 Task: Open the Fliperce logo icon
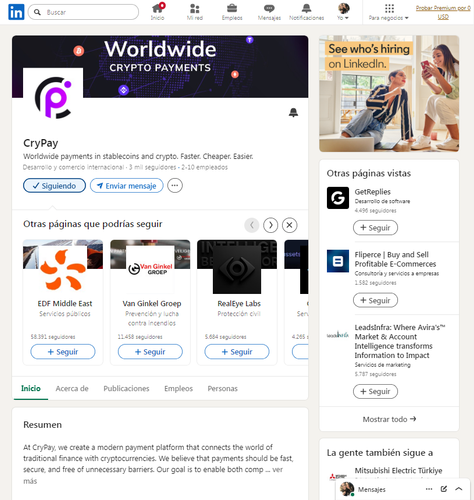(x=338, y=261)
